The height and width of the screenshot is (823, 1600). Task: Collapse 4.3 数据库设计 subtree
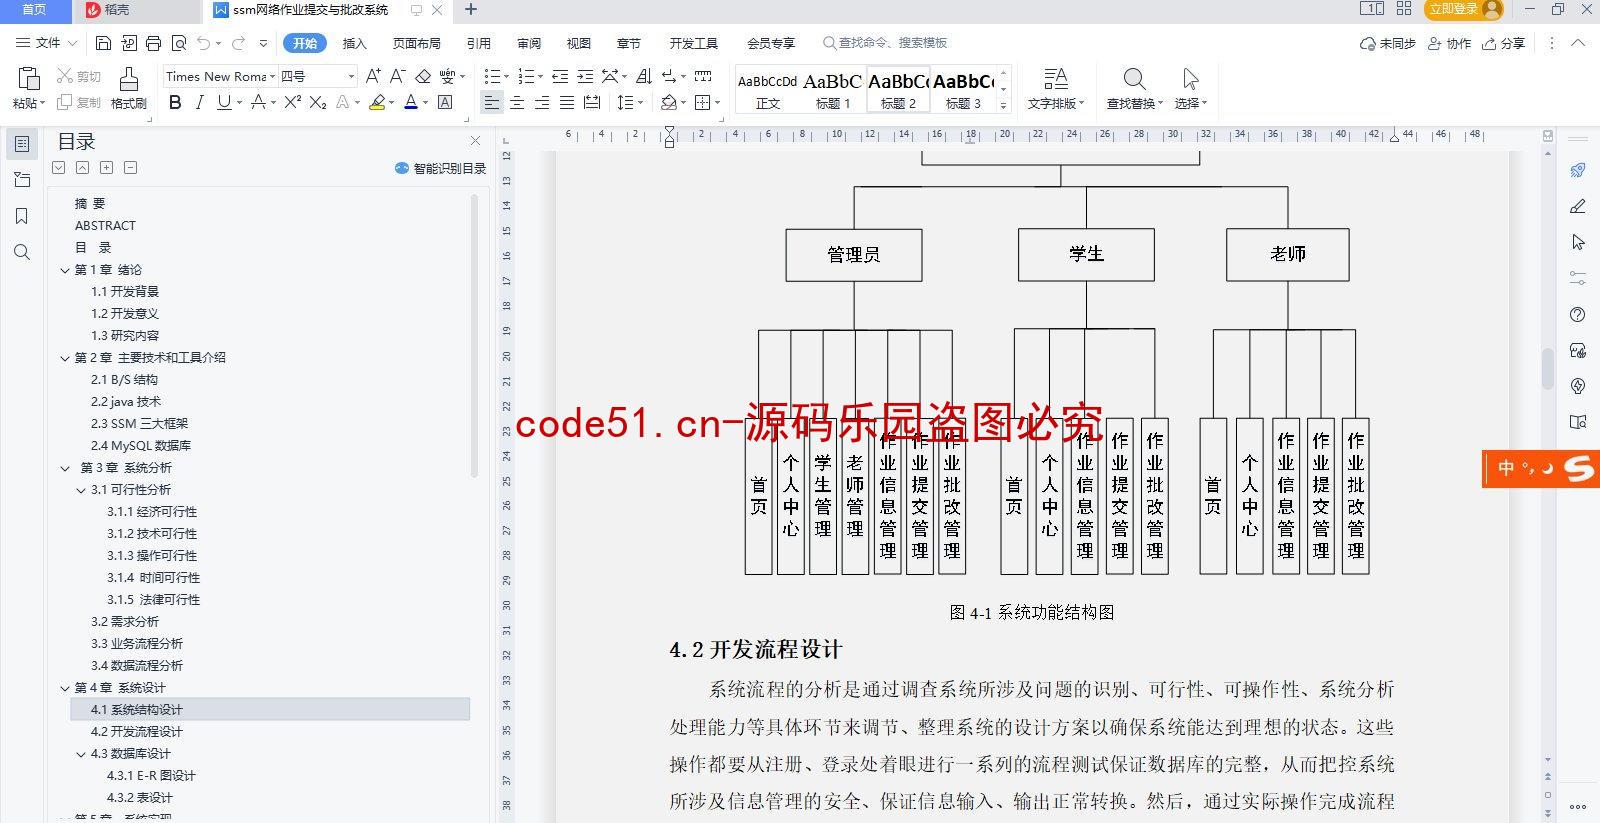(x=81, y=754)
